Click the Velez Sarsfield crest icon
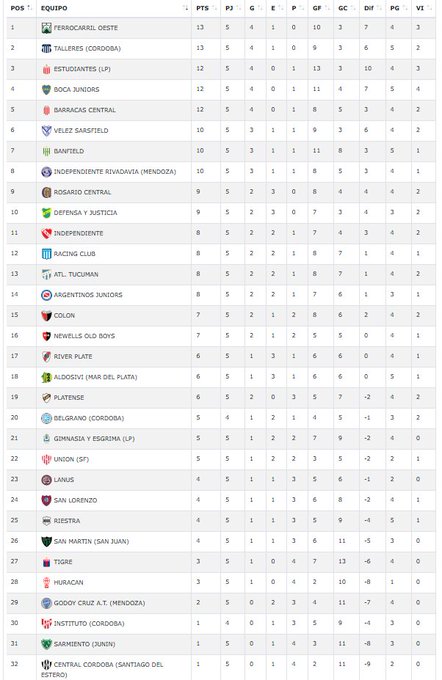Image resolution: width=442 pixels, height=680 pixels. click(x=46, y=131)
